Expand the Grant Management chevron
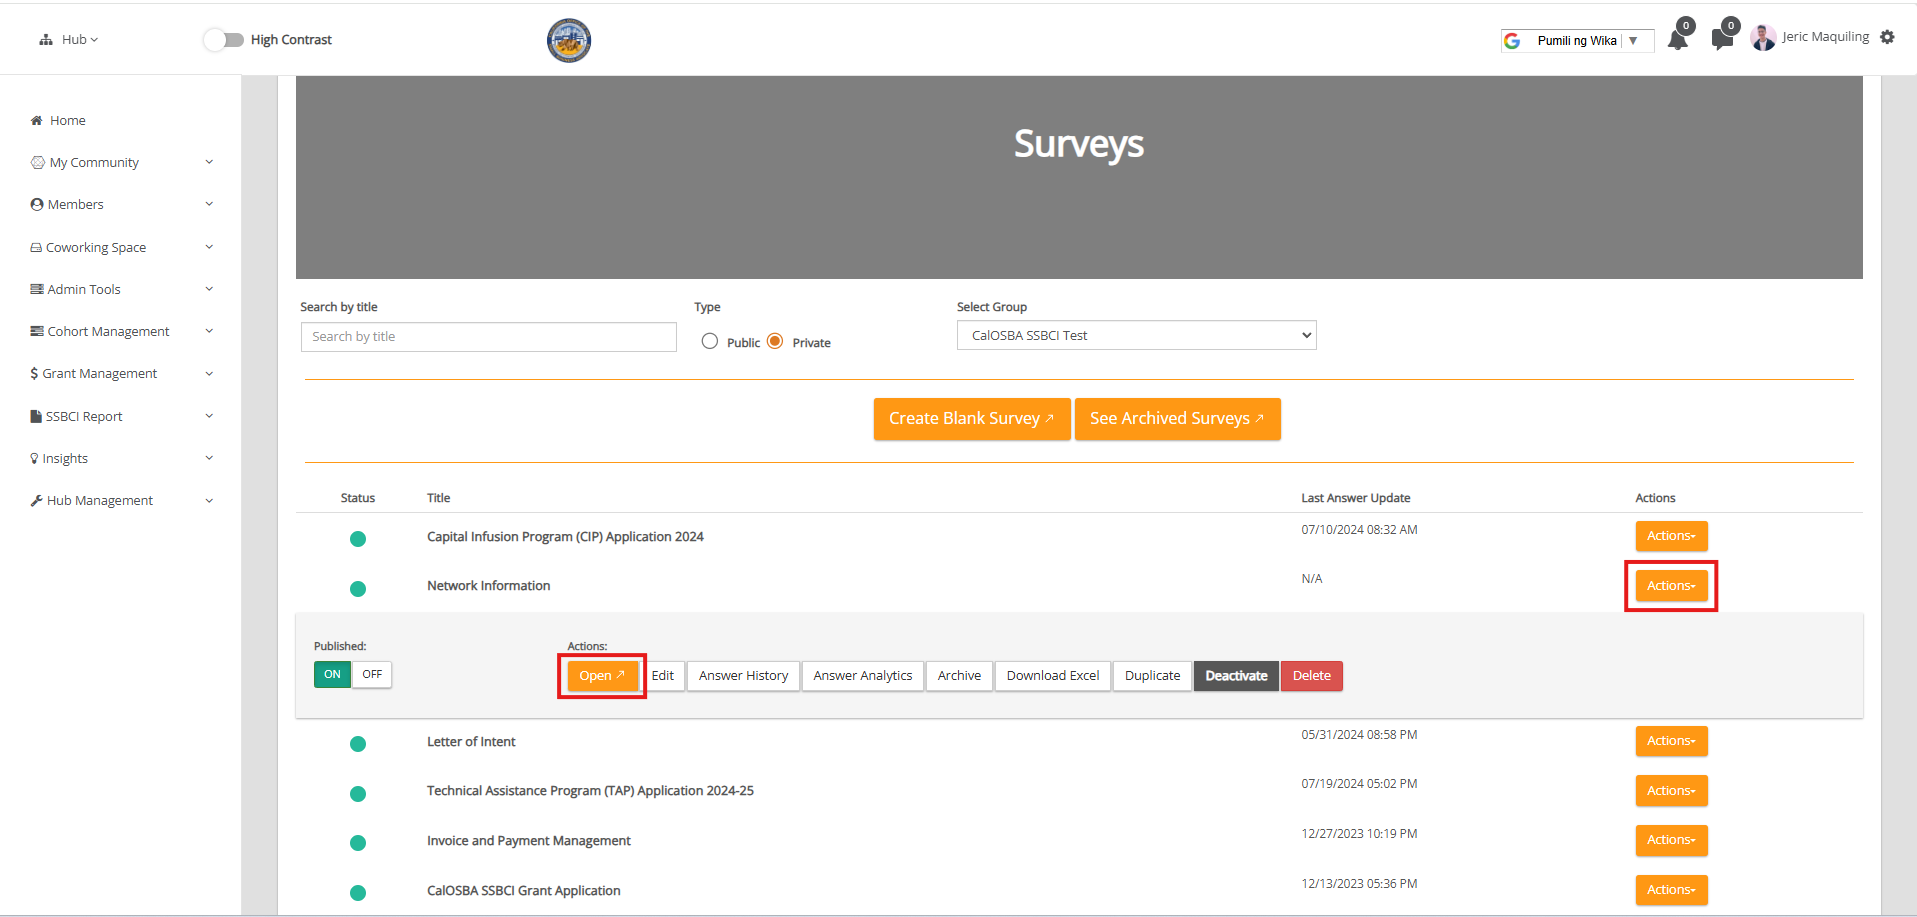Viewport: 1917px width, 917px height. 209,373
